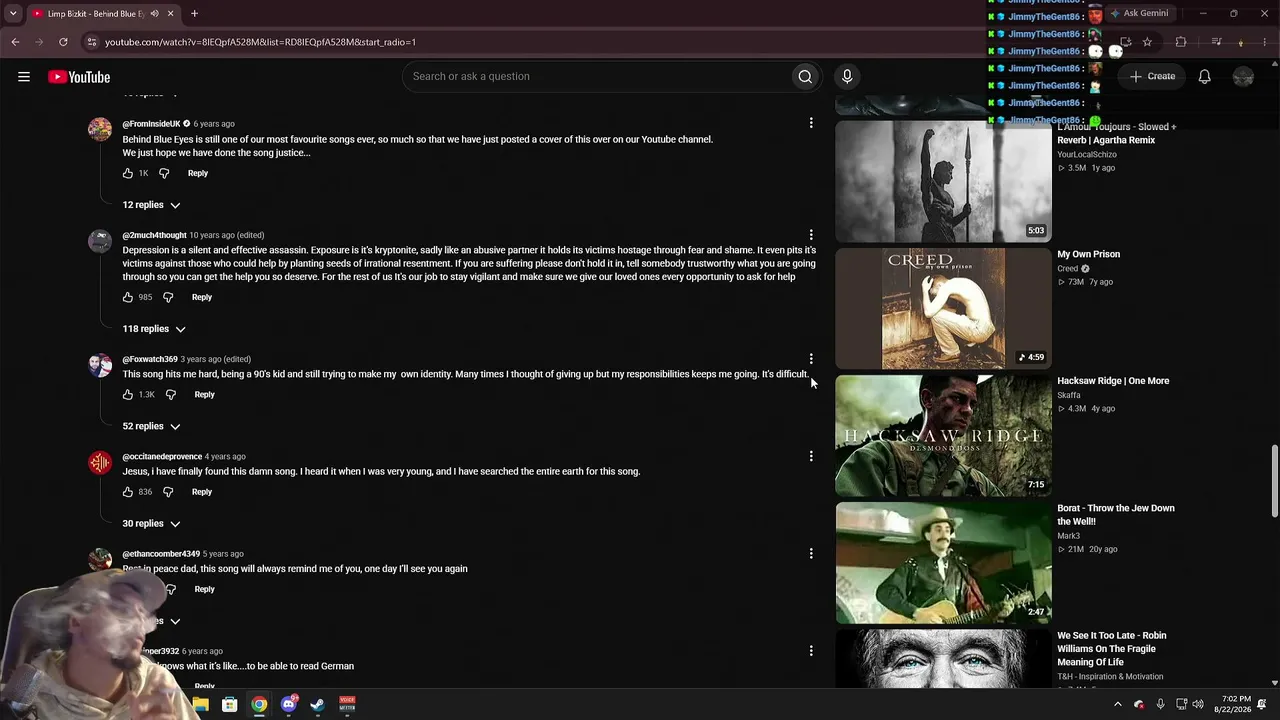The image size is (1280, 720).
Task: Like the depression comment by @2much4thought
Action: click(128, 297)
